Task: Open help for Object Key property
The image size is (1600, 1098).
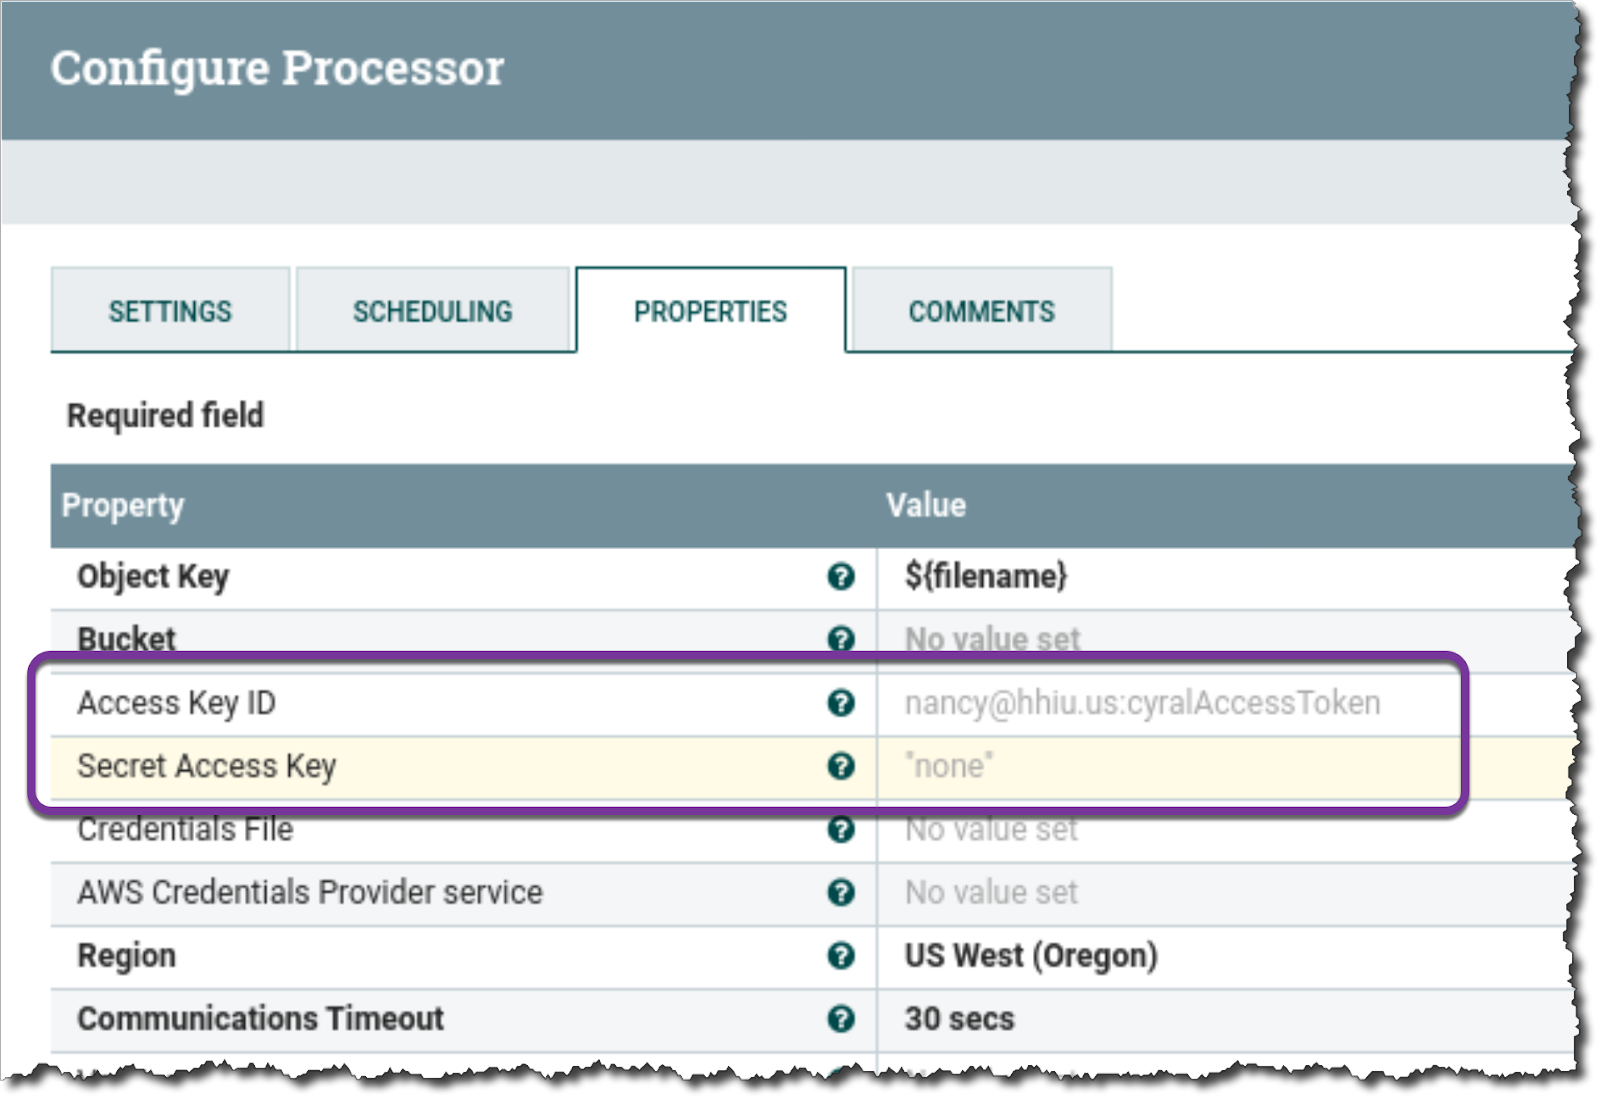Action: point(843,576)
